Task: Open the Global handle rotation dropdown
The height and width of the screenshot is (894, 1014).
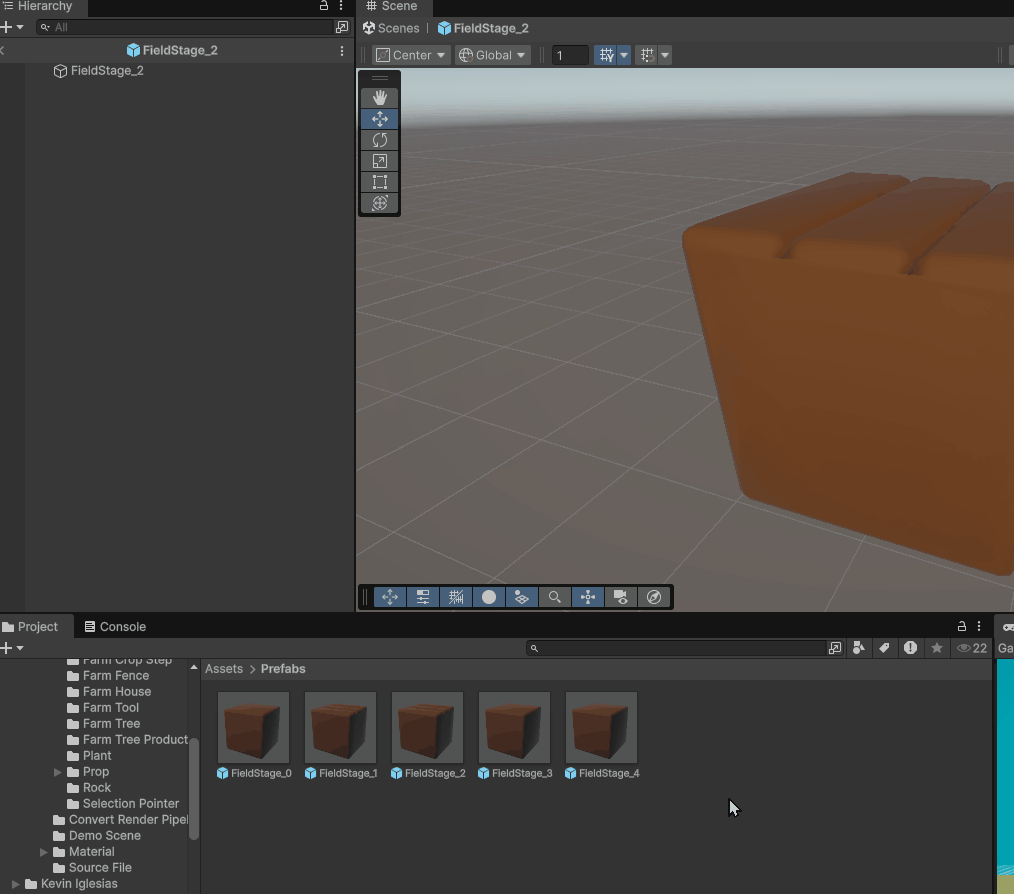Action: coord(492,55)
